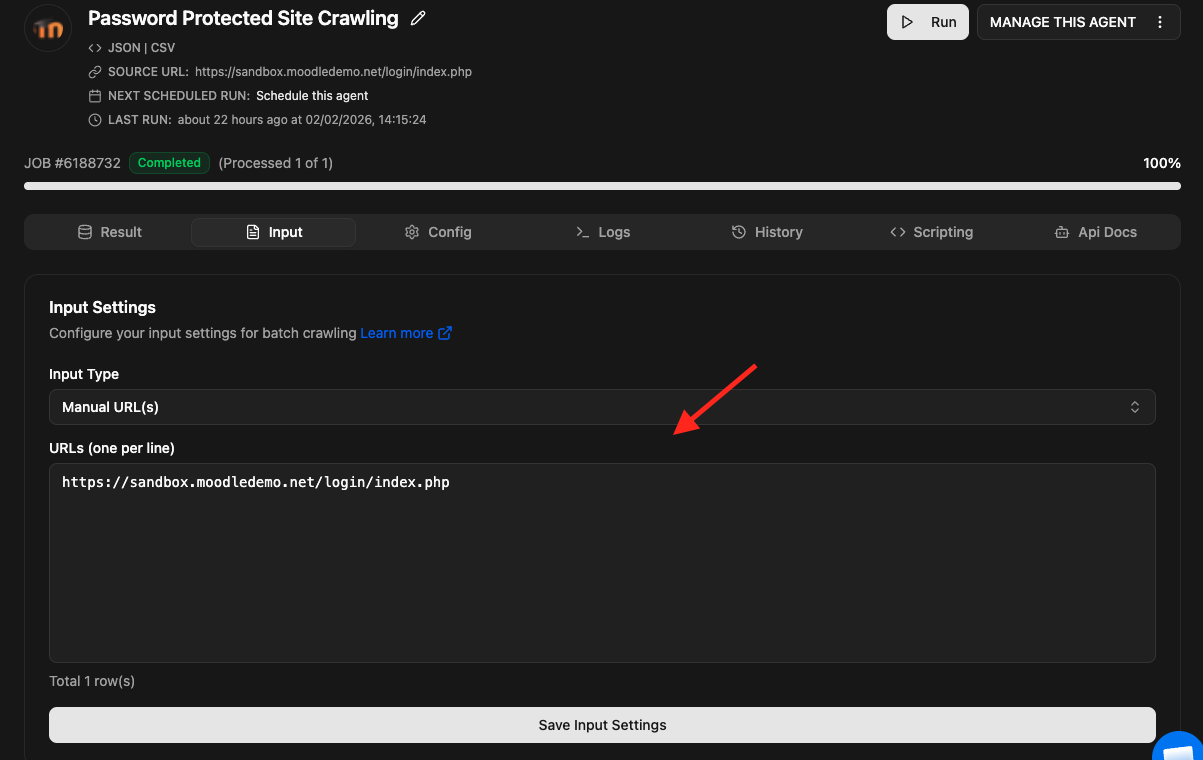Click the pencil icon to rename agent
Screen dimensions: 1203x760
(418, 19)
